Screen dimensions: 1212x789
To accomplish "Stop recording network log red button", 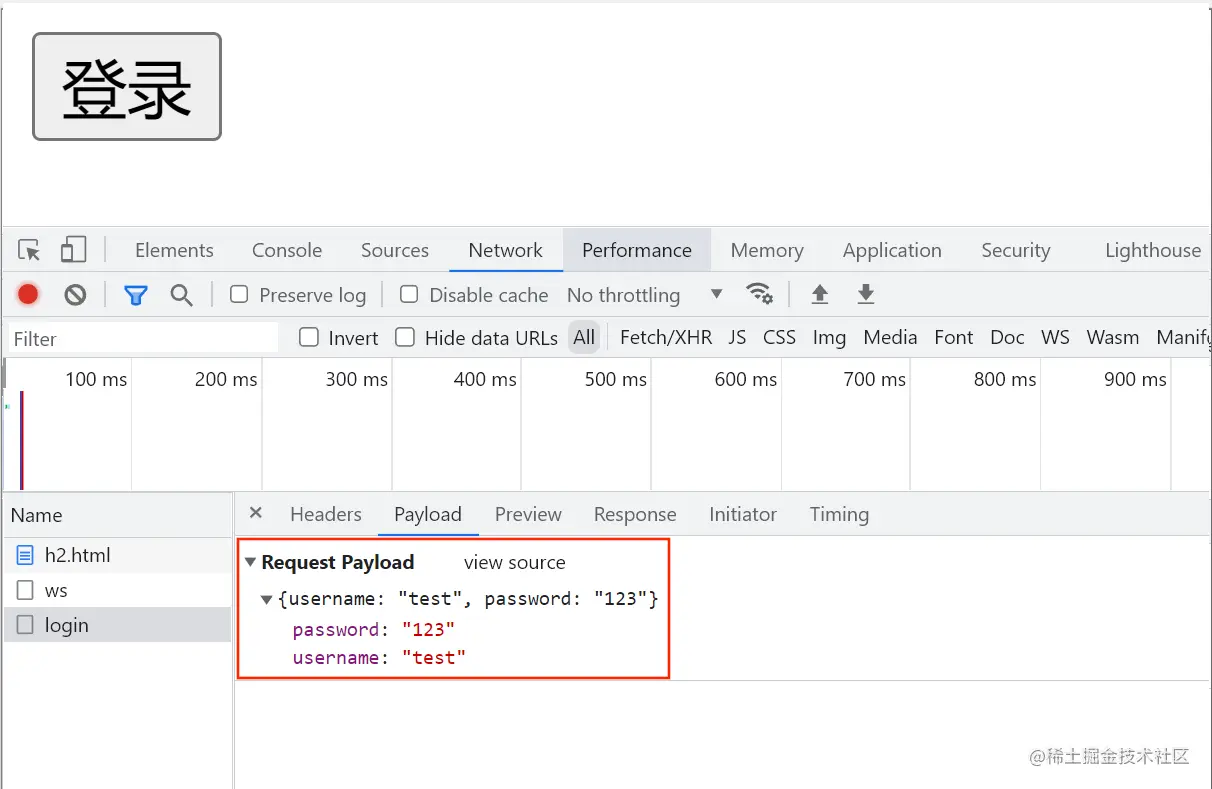I will click(x=28, y=294).
